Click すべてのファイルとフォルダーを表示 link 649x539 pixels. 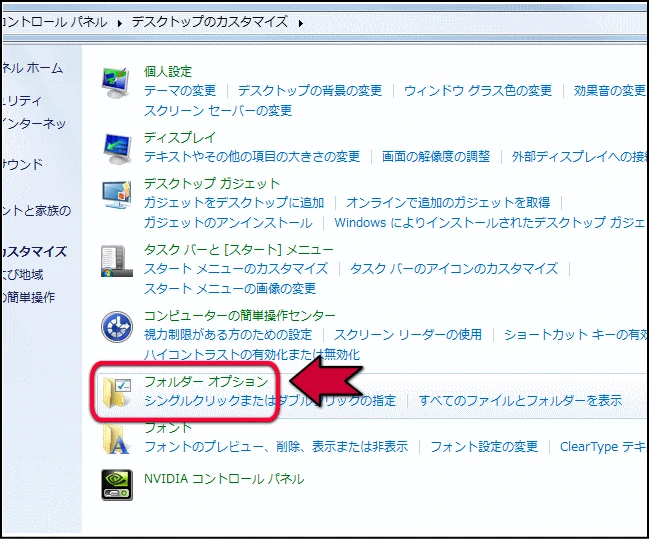(520, 400)
